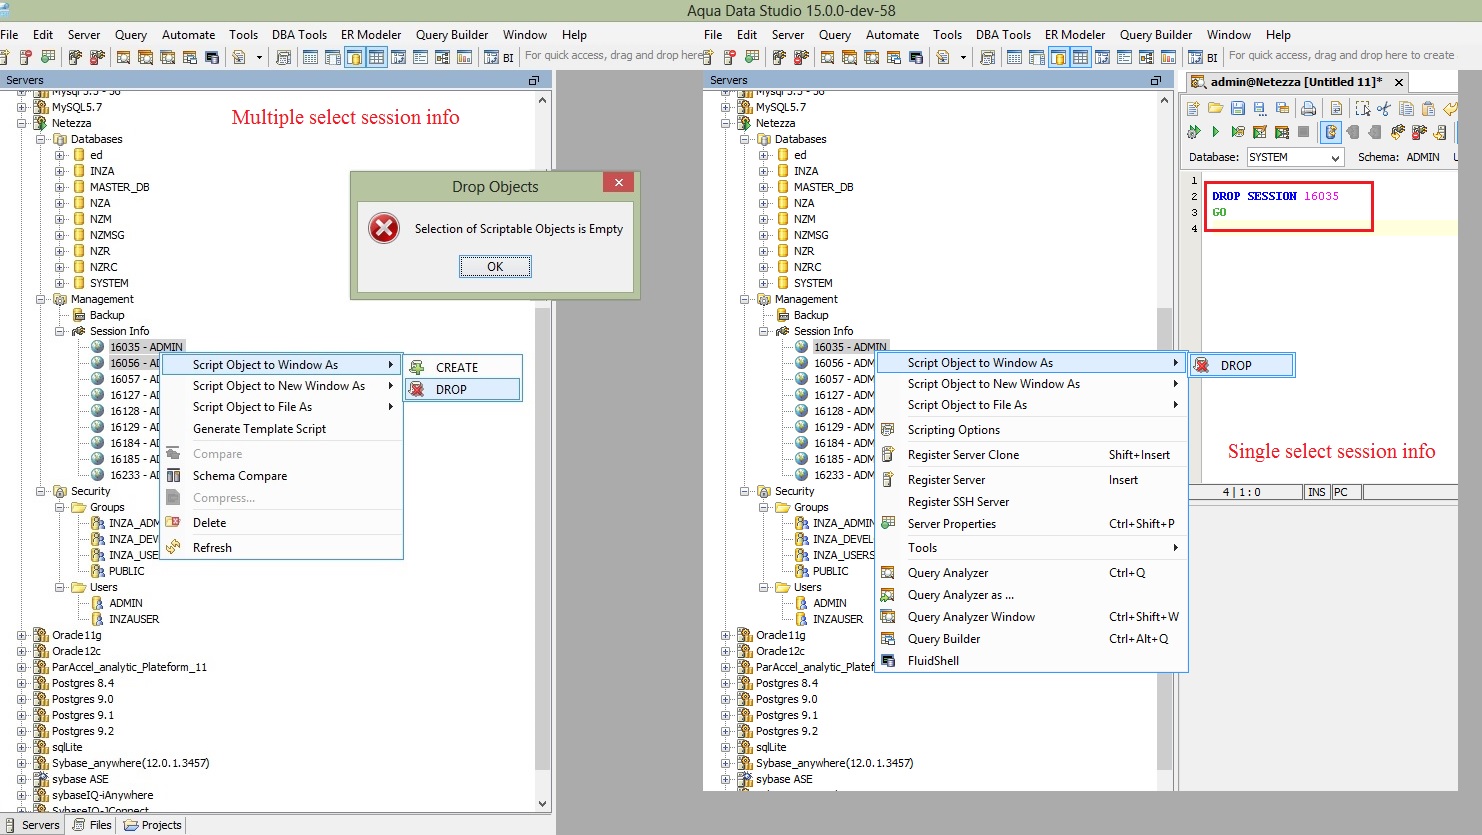Create a new script in query window toolbar
Viewport: 1482px width, 835px height.
coord(1193,108)
